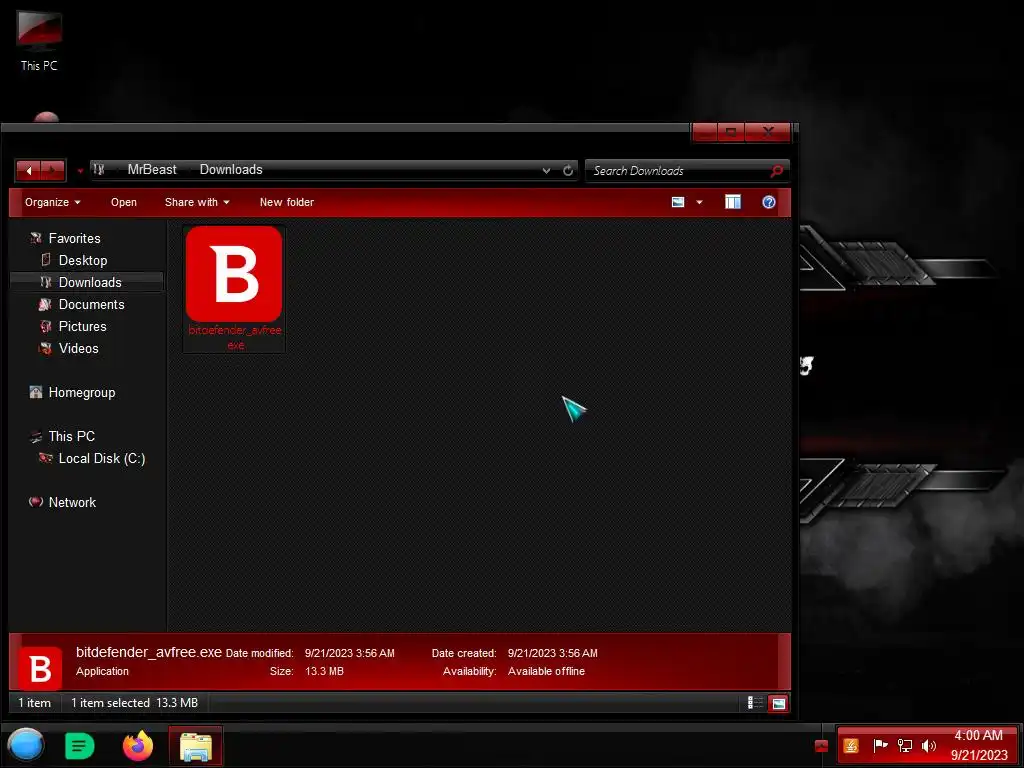Open This PC desktop icon
This screenshot has width=1024, height=768.
[39, 40]
